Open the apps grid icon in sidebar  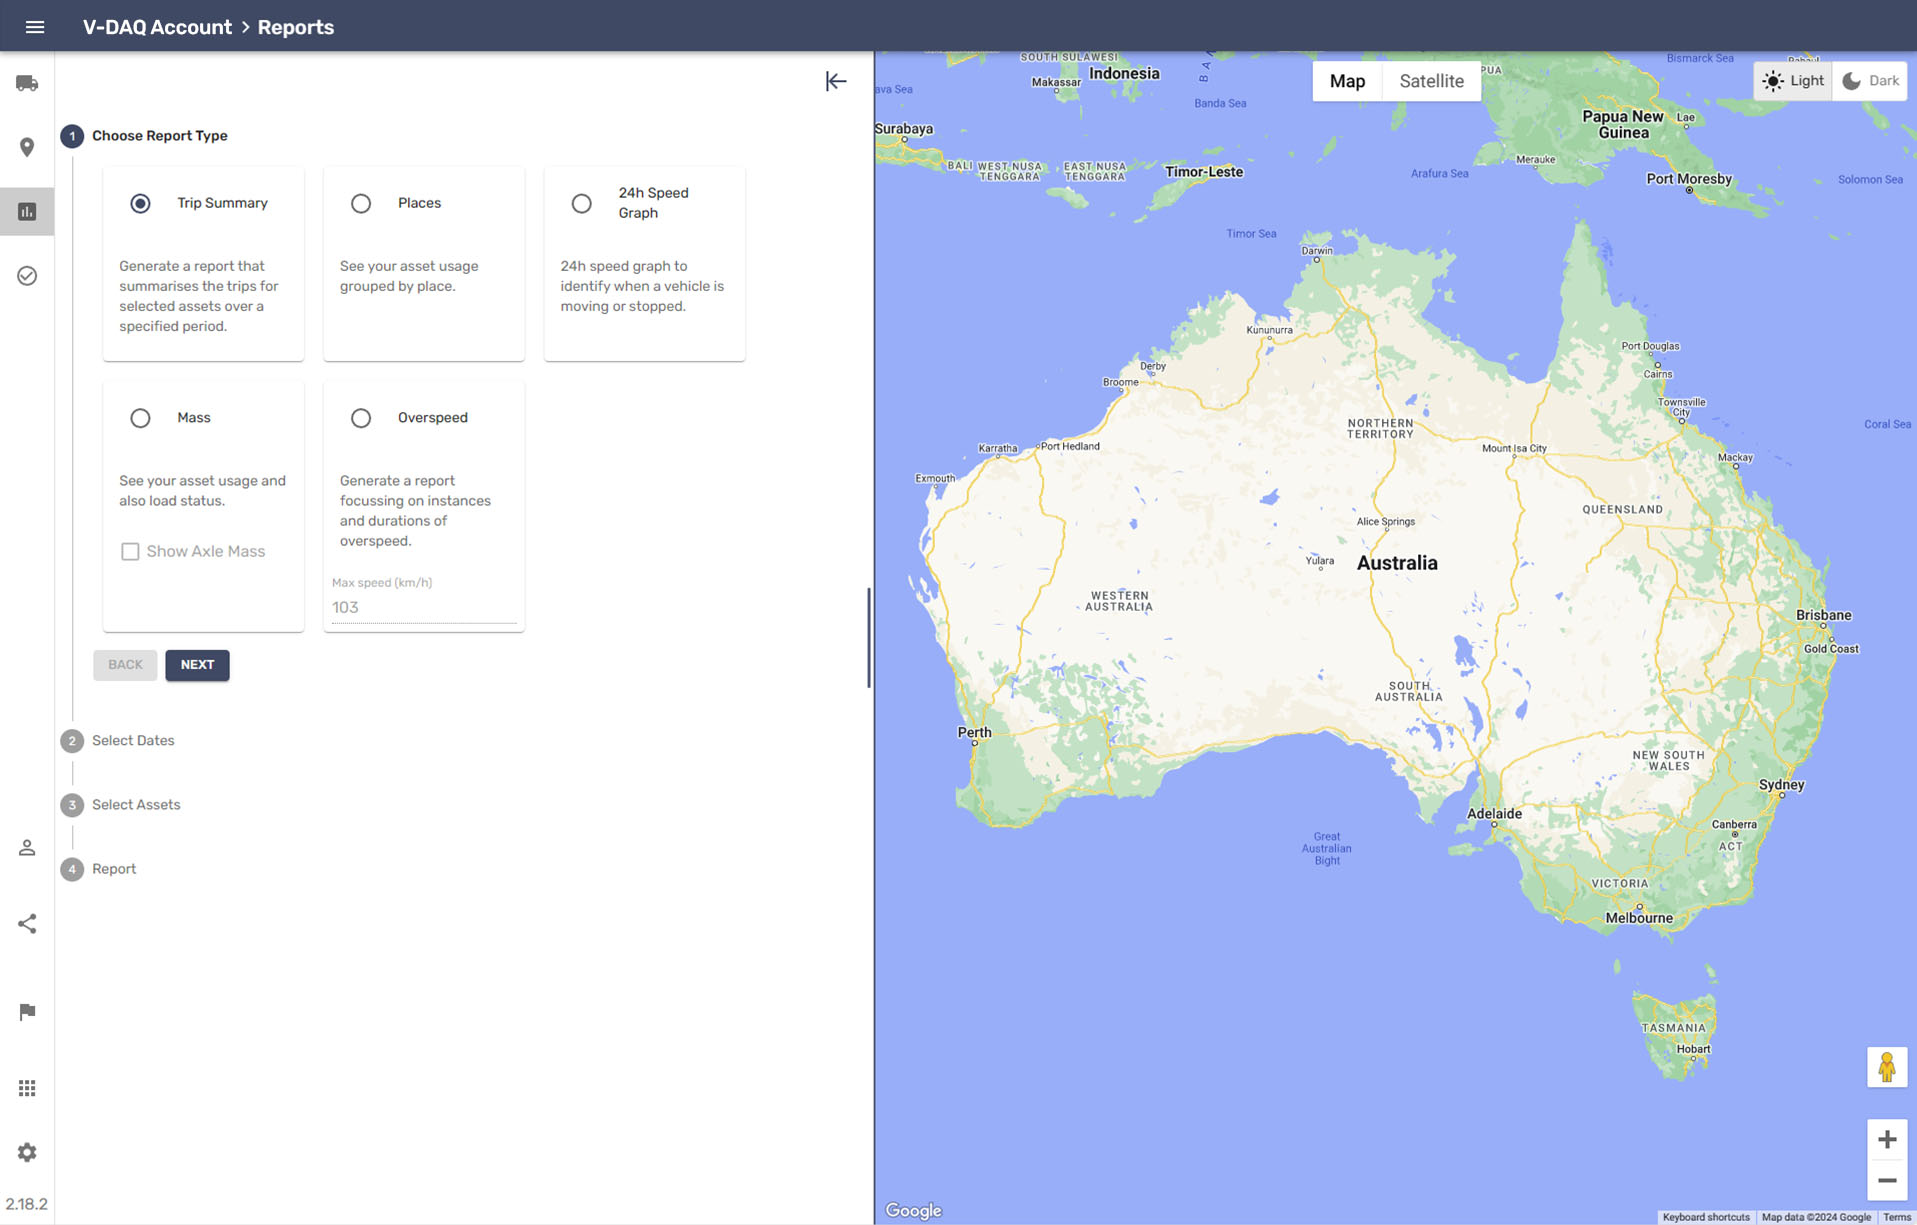[27, 1087]
